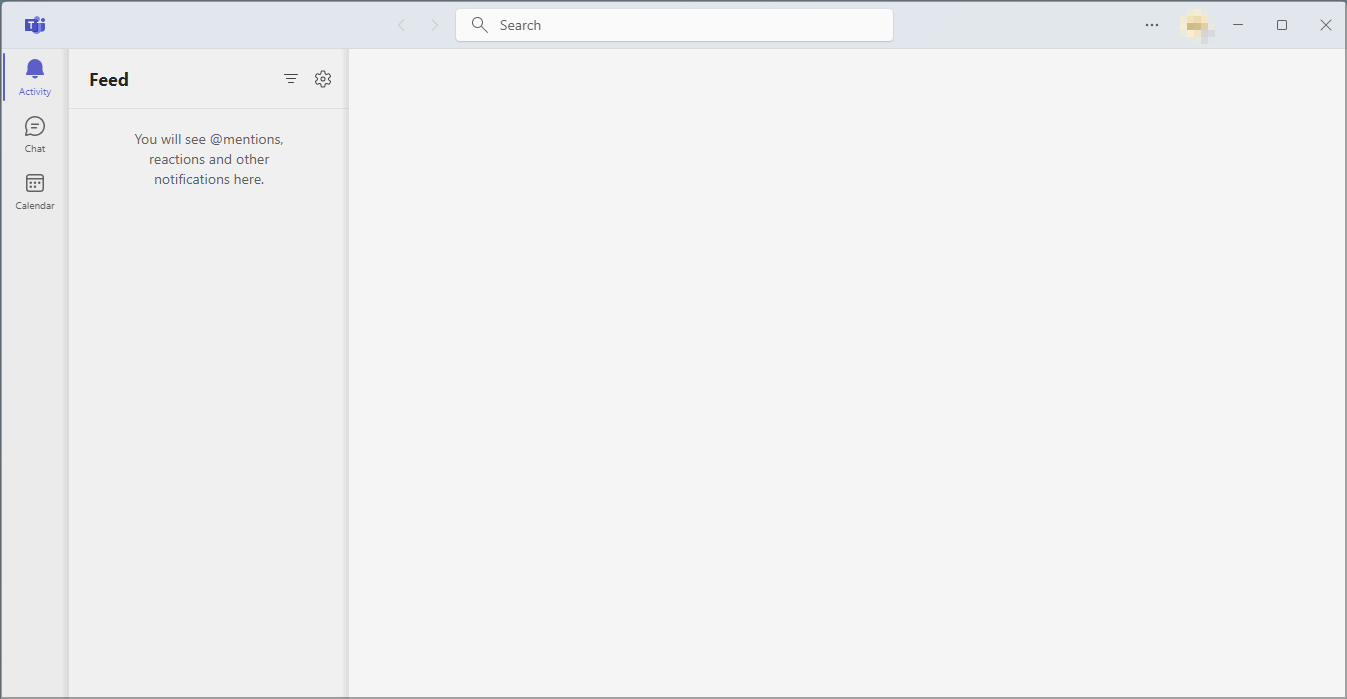Switch to the Calendar section
The image size is (1347, 699).
click(x=34, y=191)
